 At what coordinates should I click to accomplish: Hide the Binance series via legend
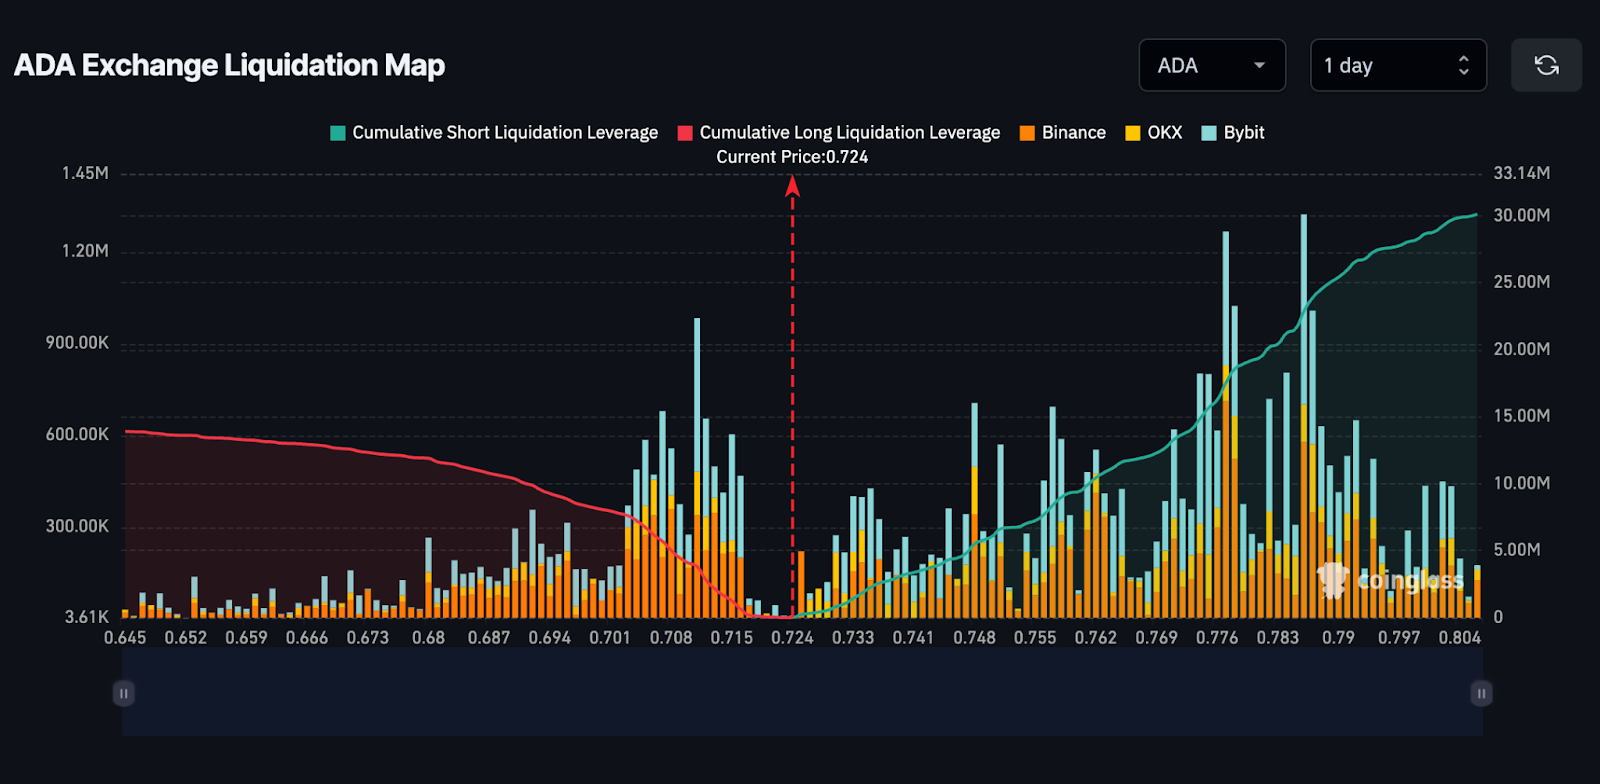[1062, 133]
